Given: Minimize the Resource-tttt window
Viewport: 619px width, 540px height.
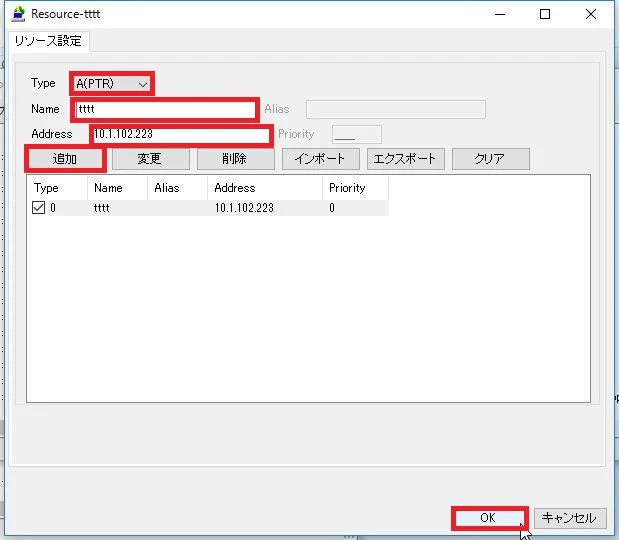Looking at the screenshot, I should (500, 14).
